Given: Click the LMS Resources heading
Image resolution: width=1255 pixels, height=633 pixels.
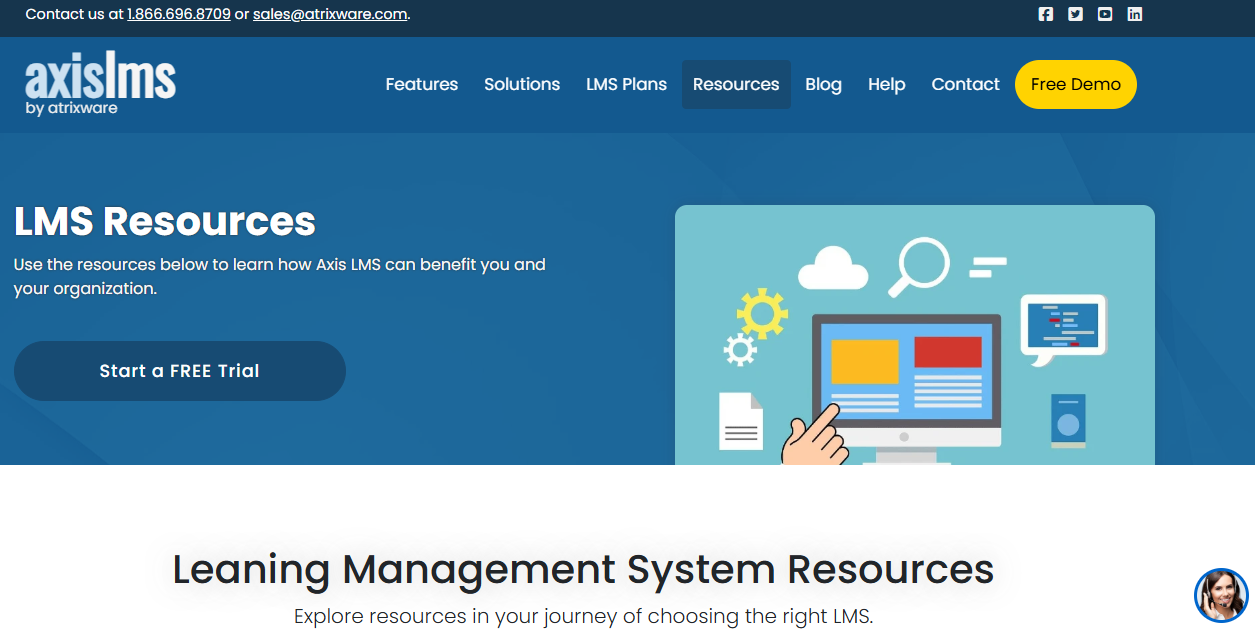Looking at the screenshot, I should click(165, 221).
